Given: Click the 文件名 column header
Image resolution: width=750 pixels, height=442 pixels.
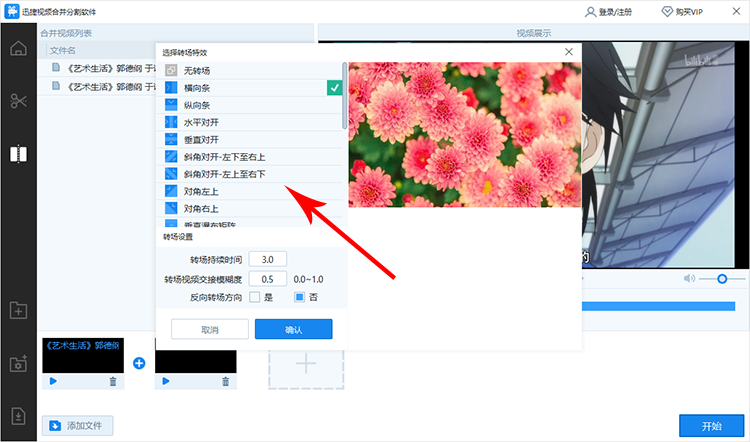Looking at the screenshot, I should (63, 50).
